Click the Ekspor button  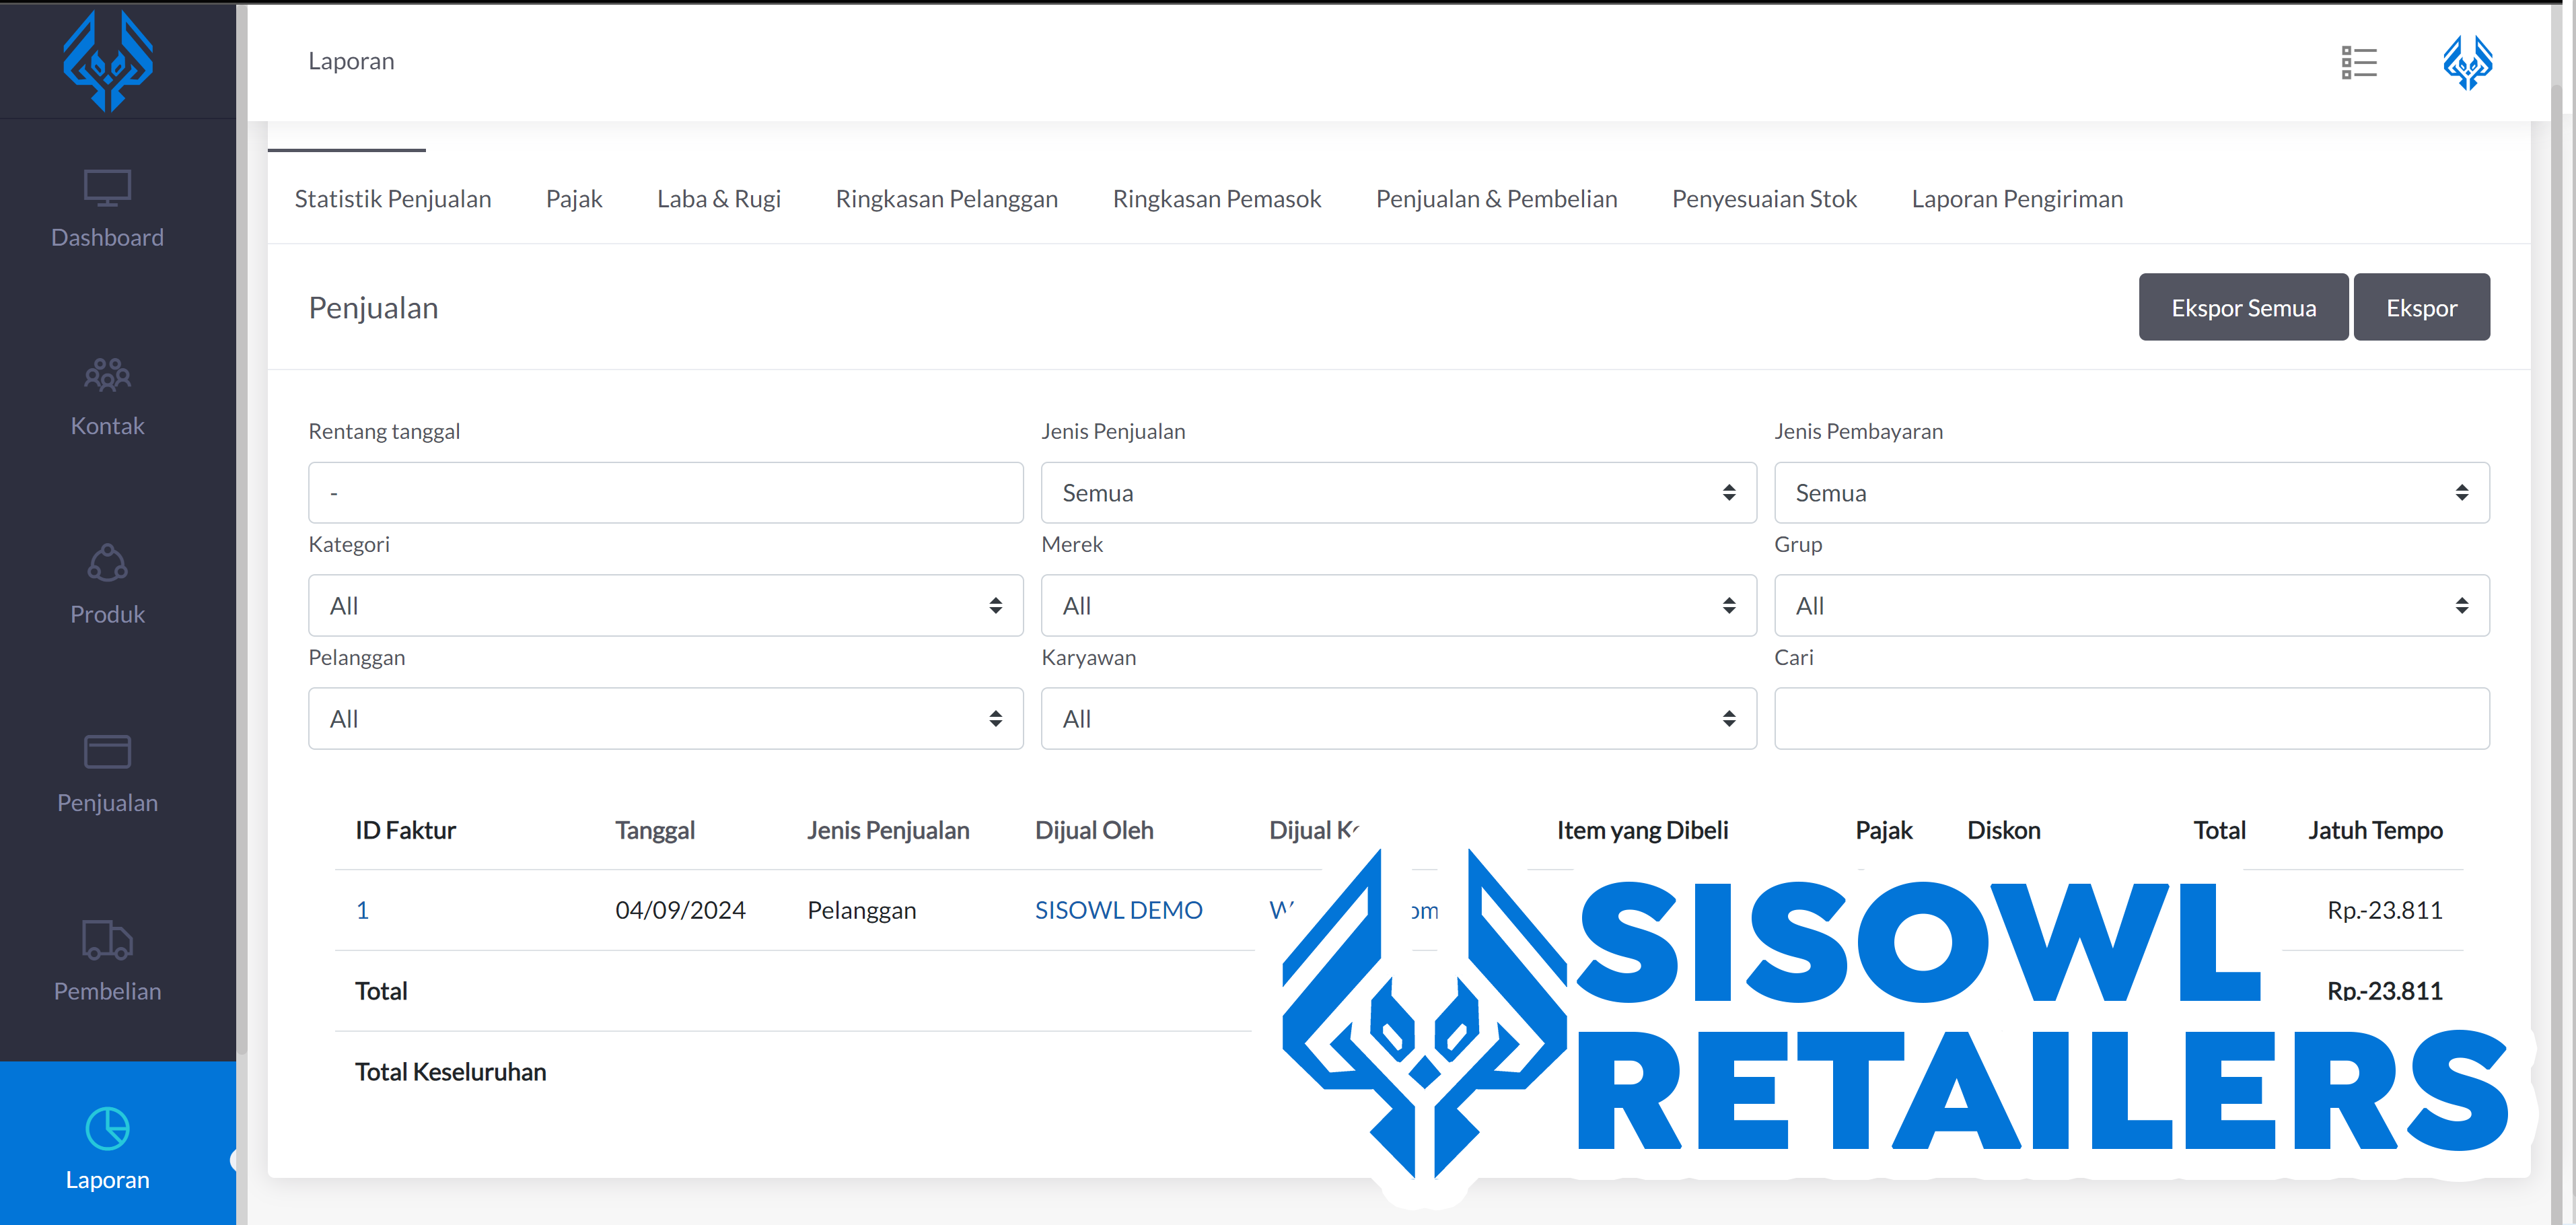point(2421,307)
